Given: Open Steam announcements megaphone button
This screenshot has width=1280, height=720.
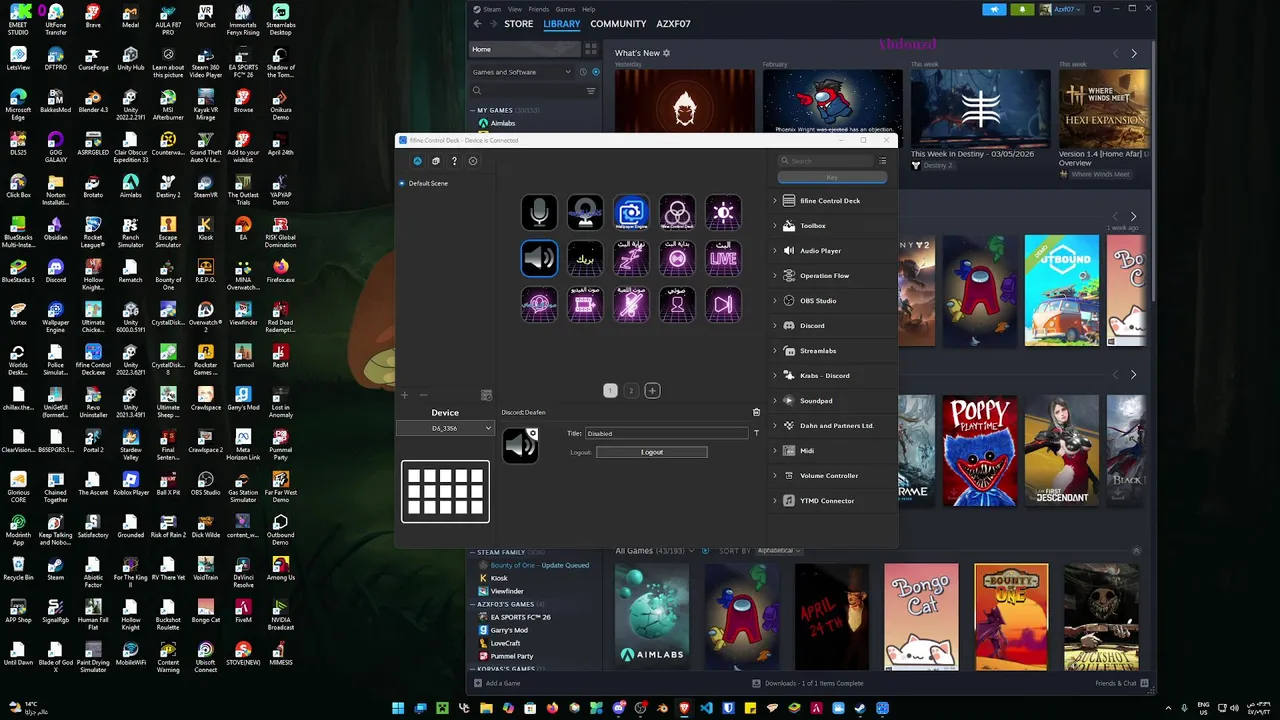Looking at the screenshot, I should click(x=994, y=9).
